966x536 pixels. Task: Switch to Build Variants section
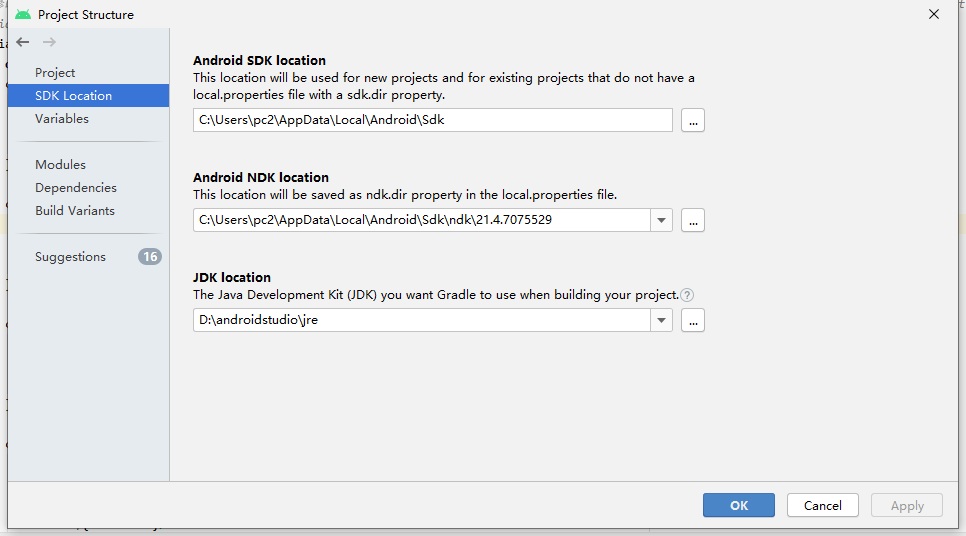pos(75,211)
